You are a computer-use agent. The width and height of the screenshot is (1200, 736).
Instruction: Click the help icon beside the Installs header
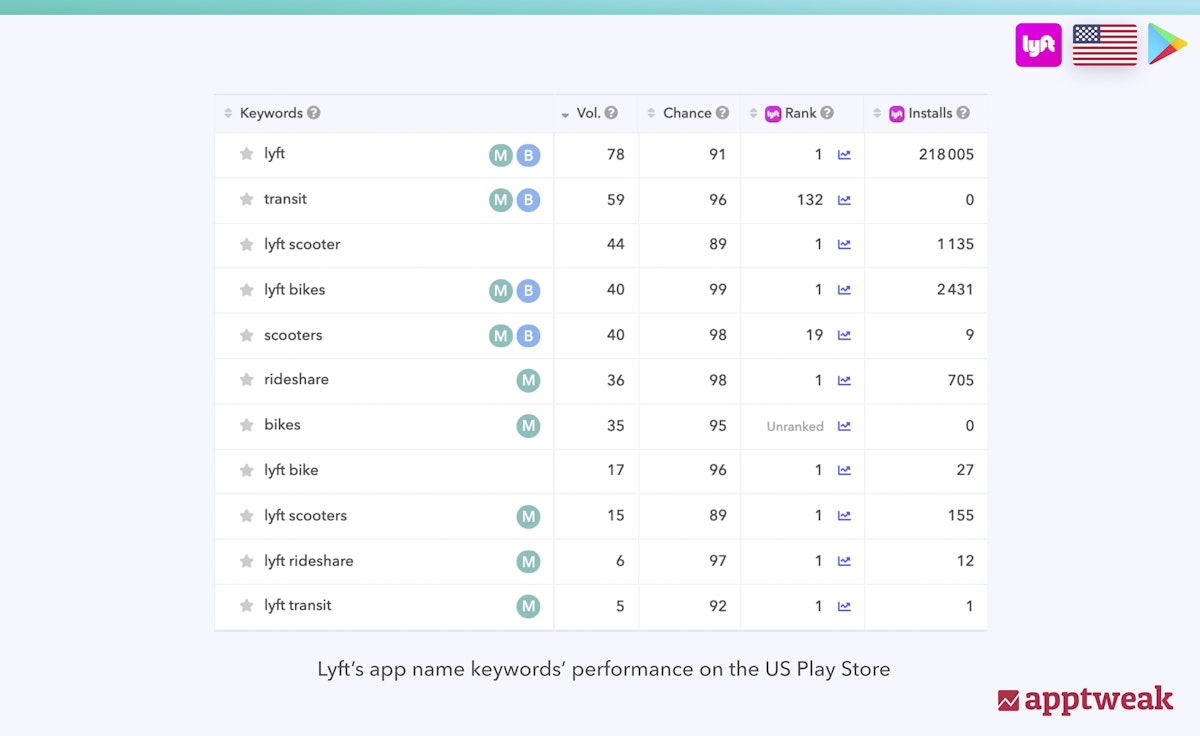[x=962, y=113]
